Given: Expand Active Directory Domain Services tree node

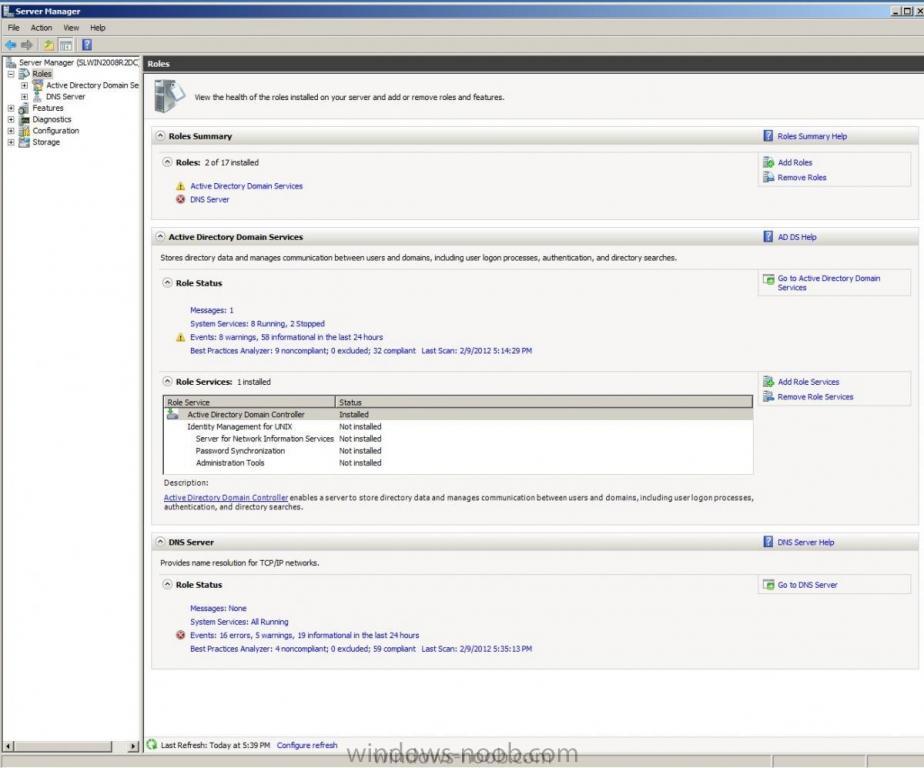Looking at the screenshot, I should pos(24,85).
